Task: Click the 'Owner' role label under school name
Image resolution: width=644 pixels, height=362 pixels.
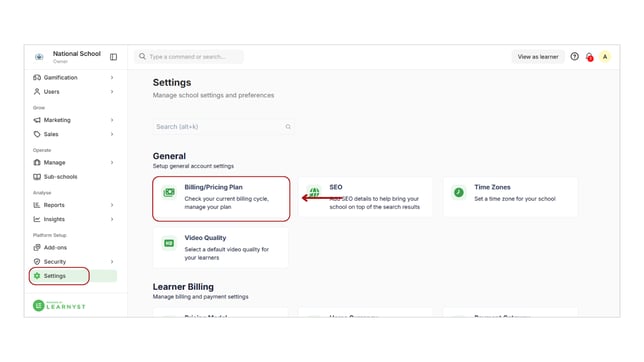Action: [60, 62]
